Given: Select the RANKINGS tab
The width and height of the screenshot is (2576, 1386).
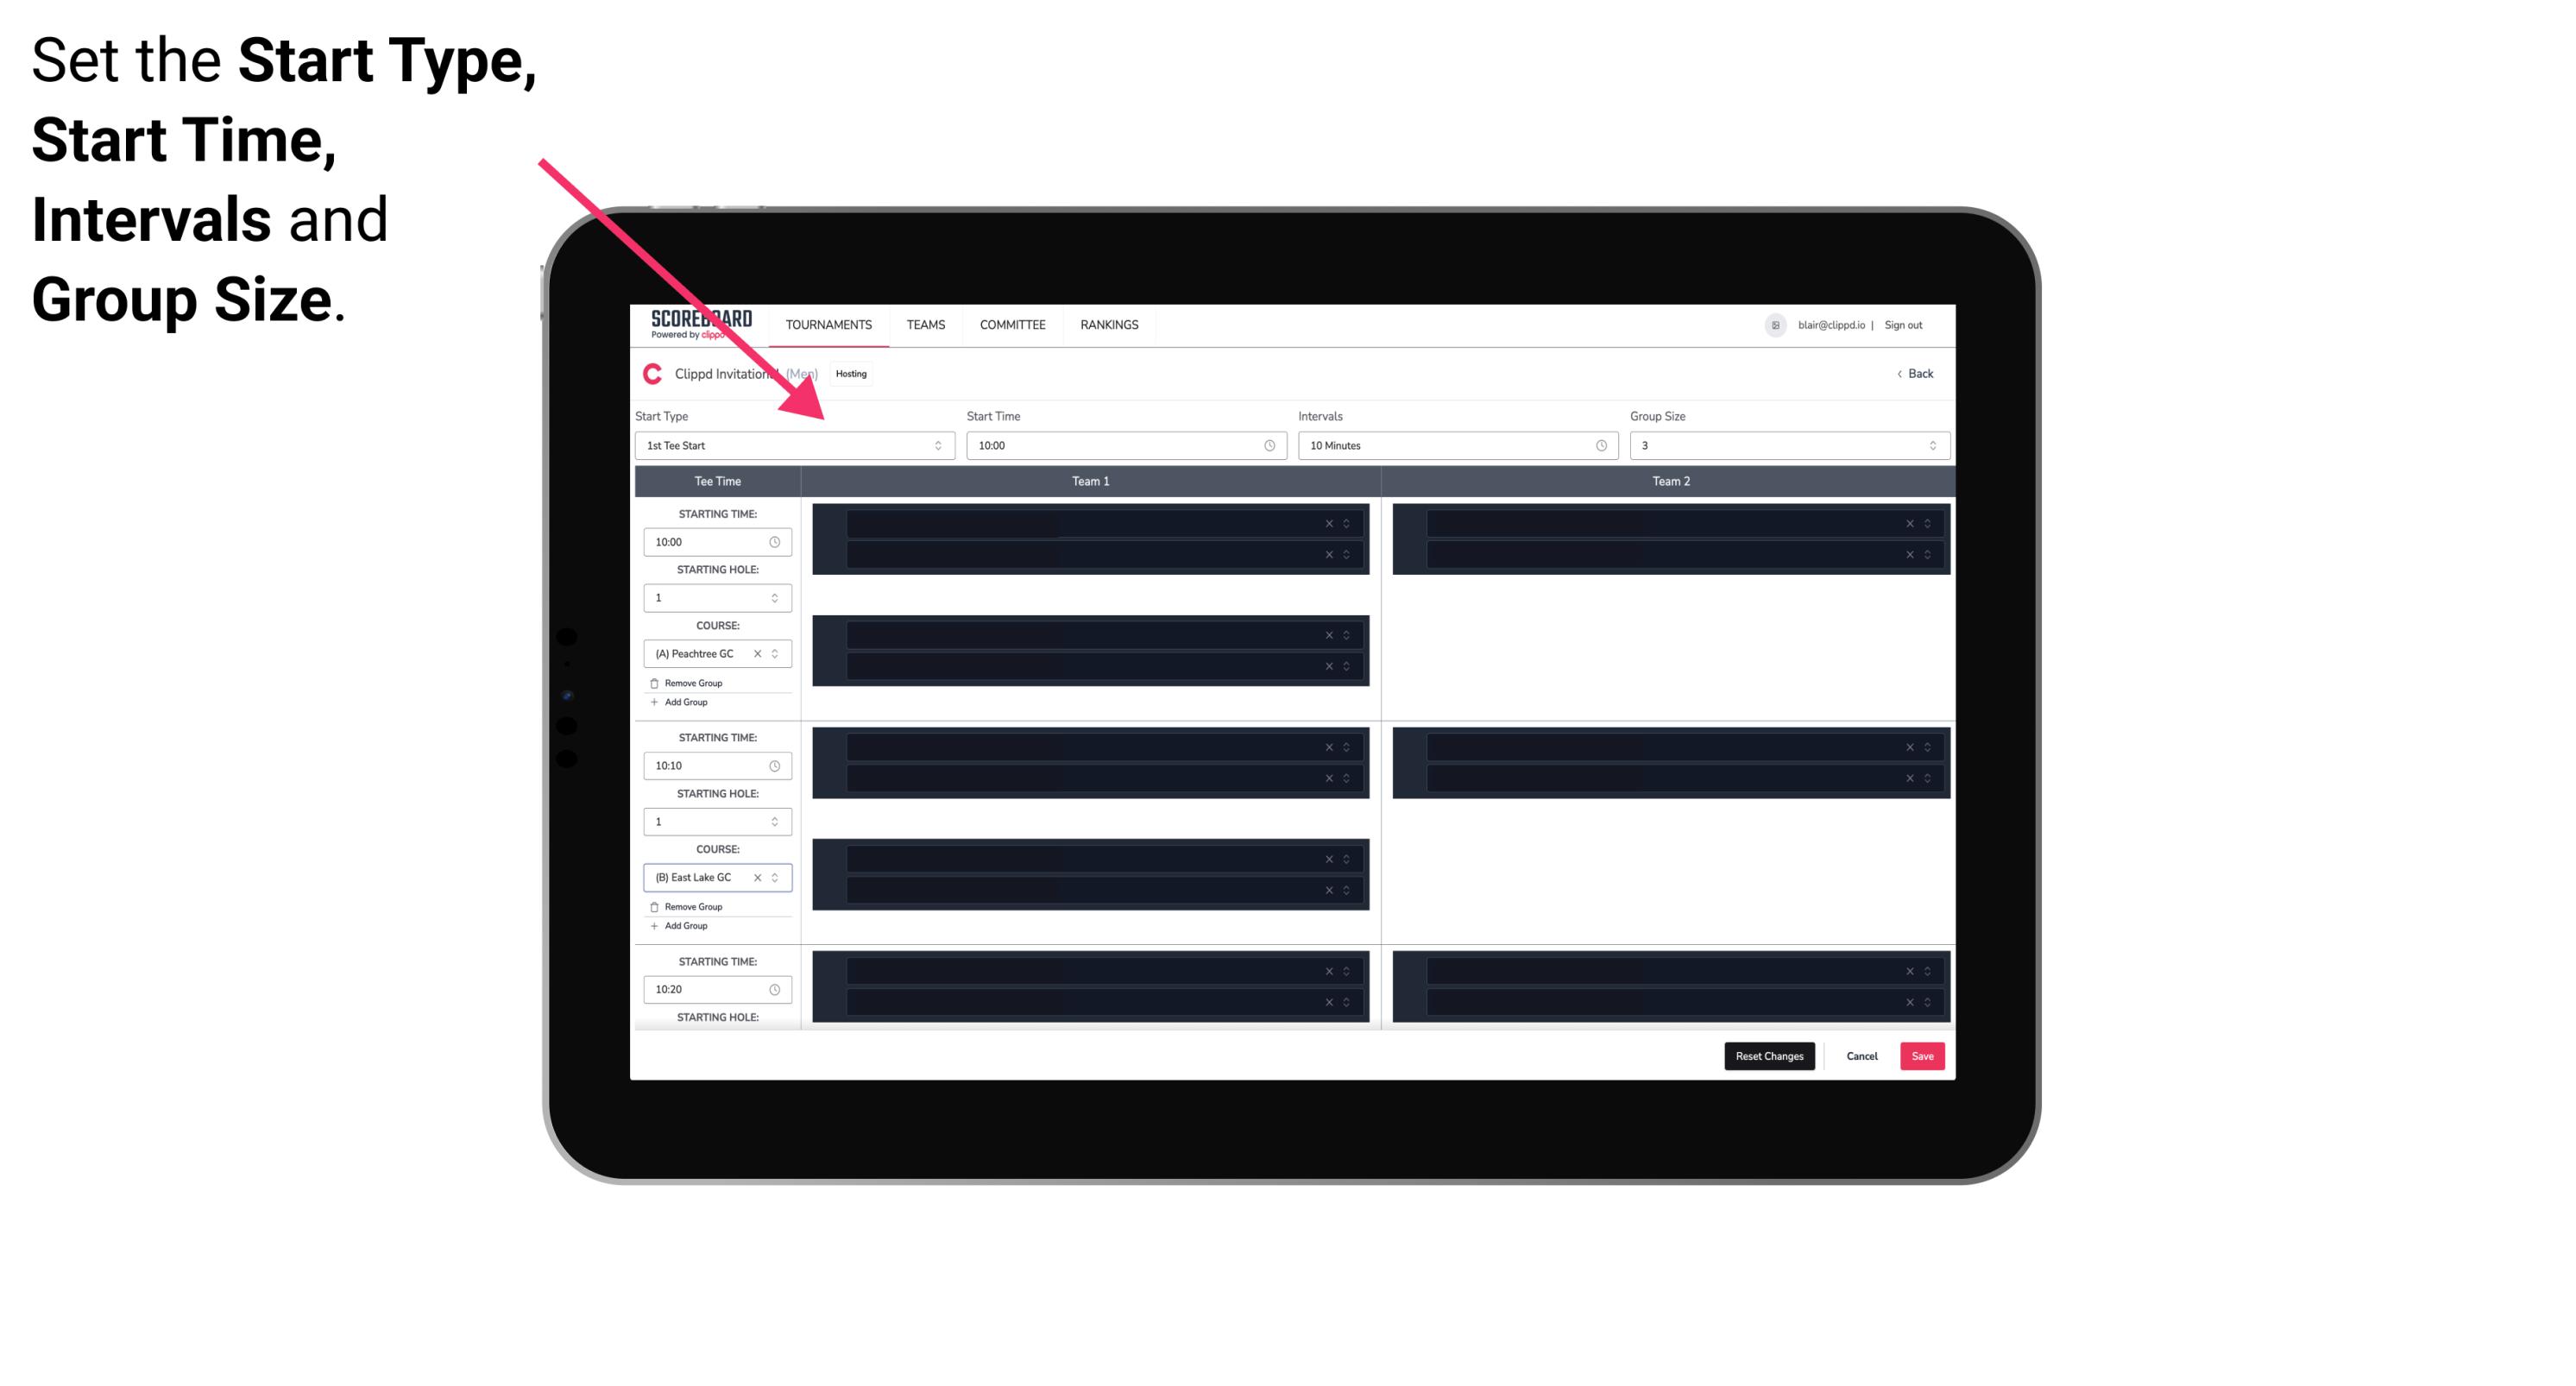Looking at the screenshot, I should point(1109,324).
